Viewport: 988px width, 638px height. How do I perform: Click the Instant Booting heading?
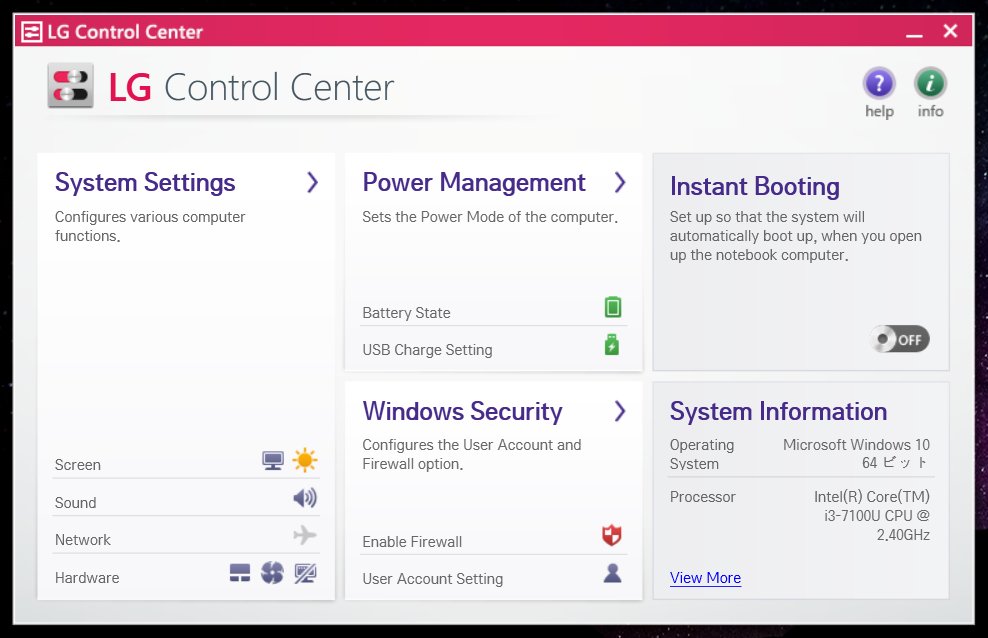(x=755, y=186)
